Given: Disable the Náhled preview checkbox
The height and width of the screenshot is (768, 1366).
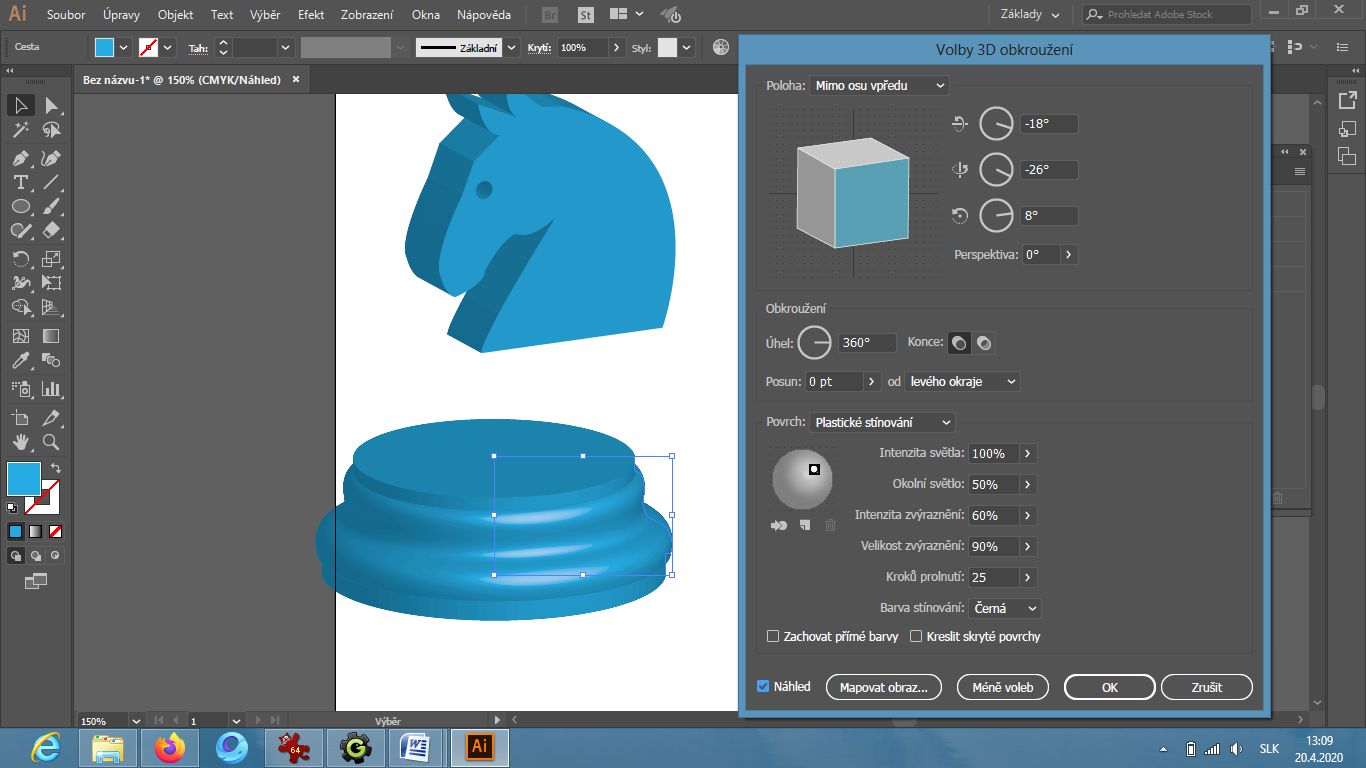Looking at the screenshot, I should coord(763,686).
